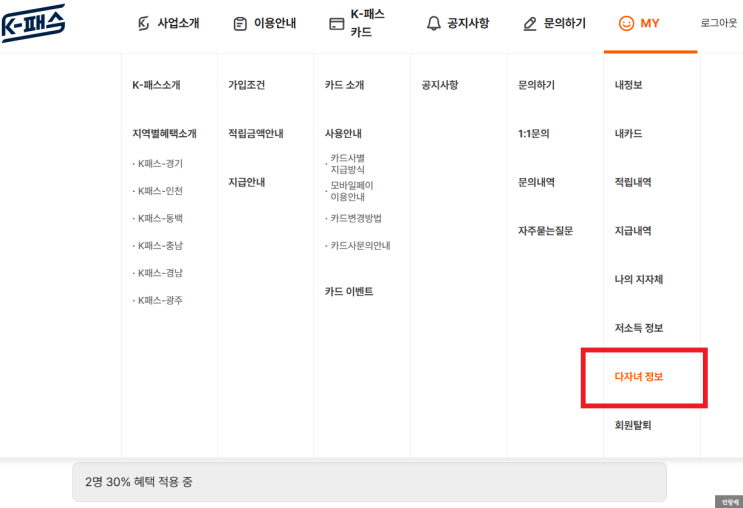This screenshot has width=743, height=508.
Task: Open 회원탈퇴 under MY
Action: coord(633,425)
